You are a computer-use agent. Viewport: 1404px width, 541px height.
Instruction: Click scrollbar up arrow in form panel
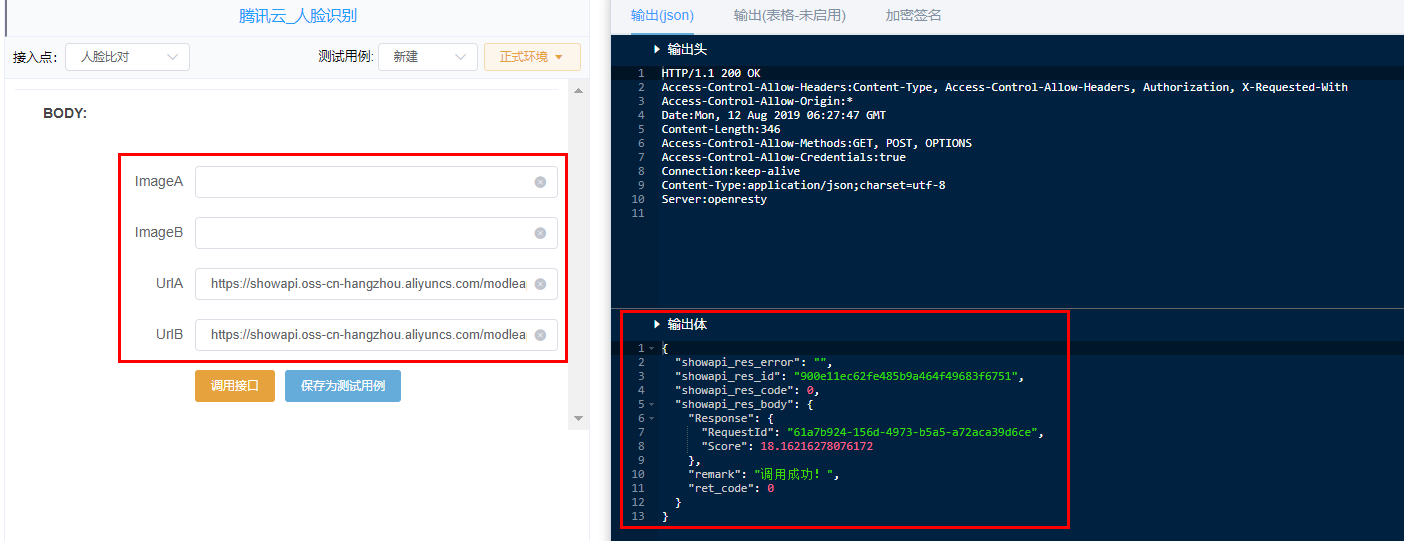578,91
